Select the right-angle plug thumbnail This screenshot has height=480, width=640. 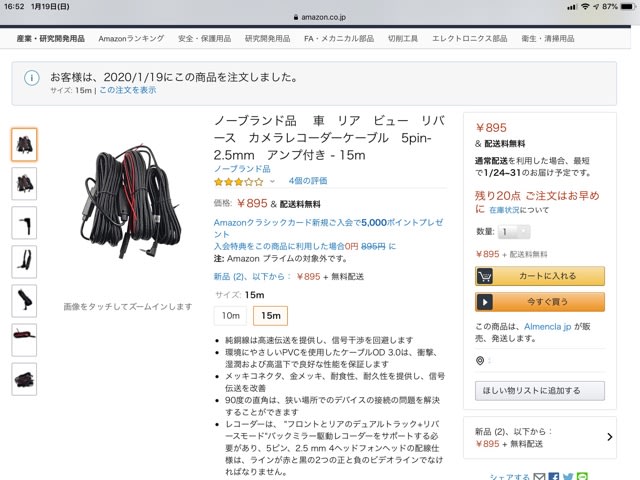tap(24, 223)
